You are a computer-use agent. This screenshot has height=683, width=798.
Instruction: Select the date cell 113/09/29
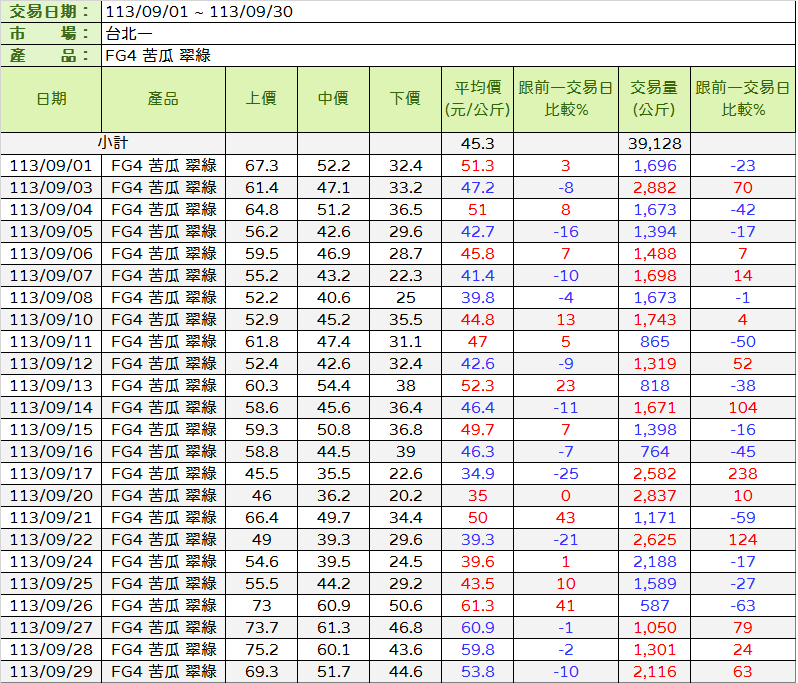point(51,671)
